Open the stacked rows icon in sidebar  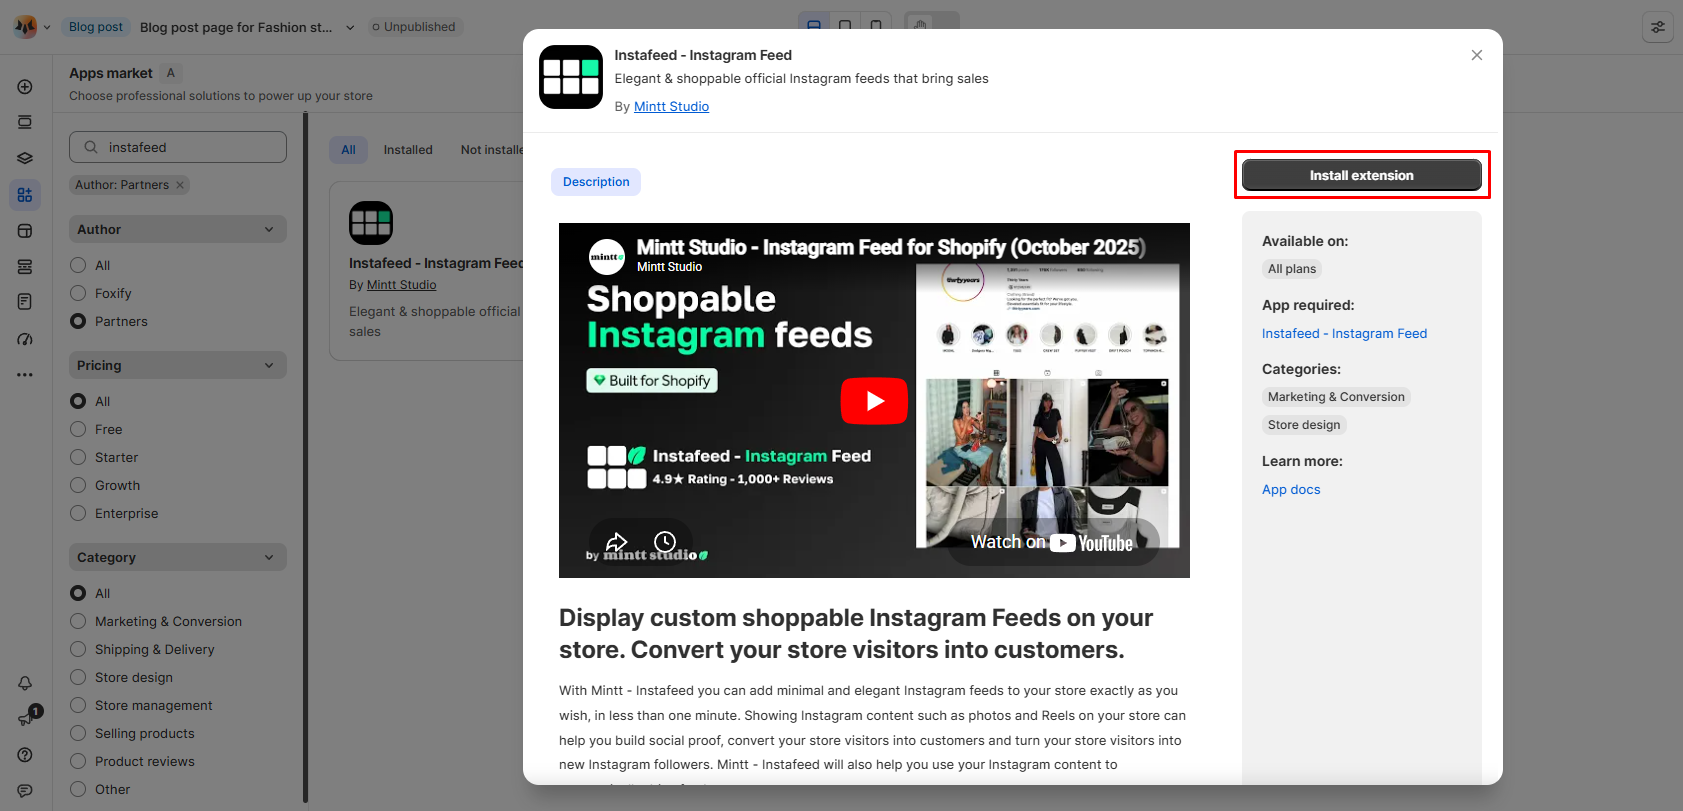pyautogui.click(x=25, y=267)
